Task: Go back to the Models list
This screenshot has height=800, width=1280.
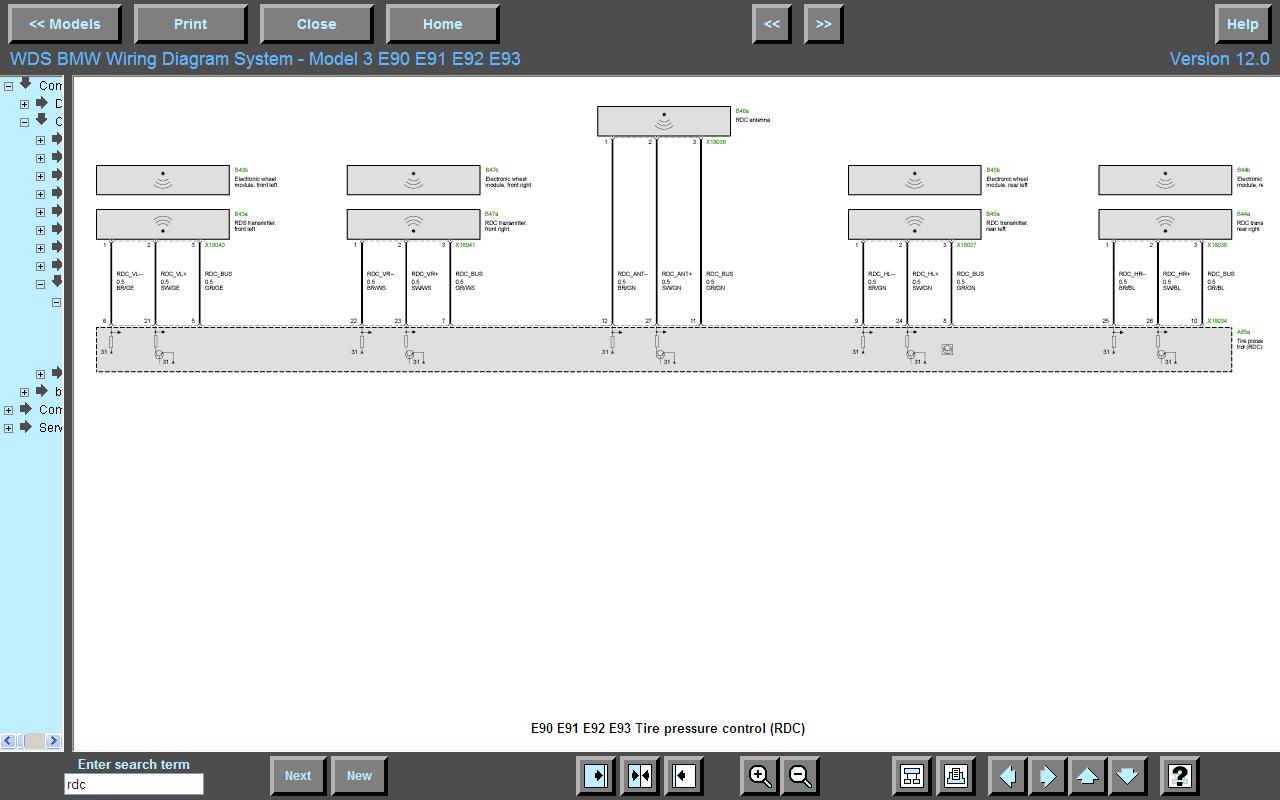Action: click(65, 24)
